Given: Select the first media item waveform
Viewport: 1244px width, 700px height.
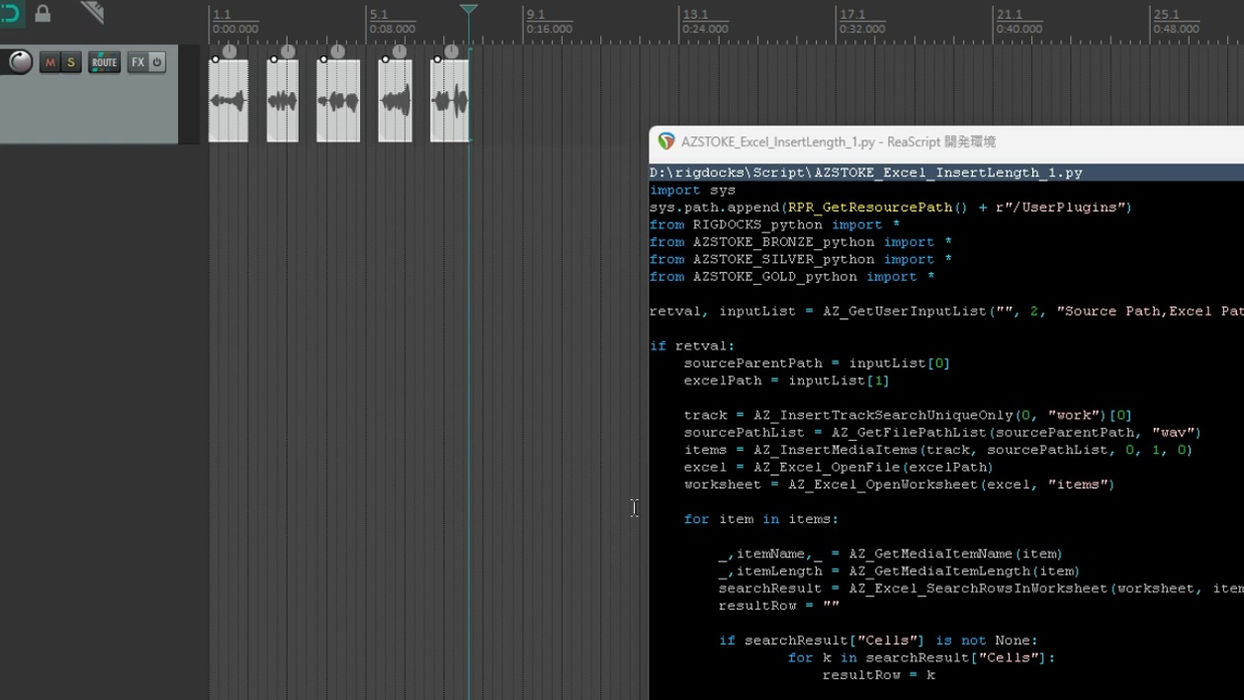Looking at the screenshot, I should (228, 101).
